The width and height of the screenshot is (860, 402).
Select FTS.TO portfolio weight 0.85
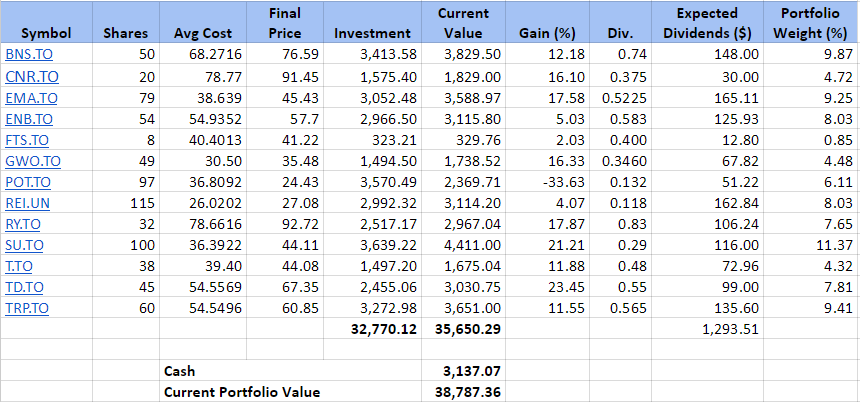tap(812, 140)
